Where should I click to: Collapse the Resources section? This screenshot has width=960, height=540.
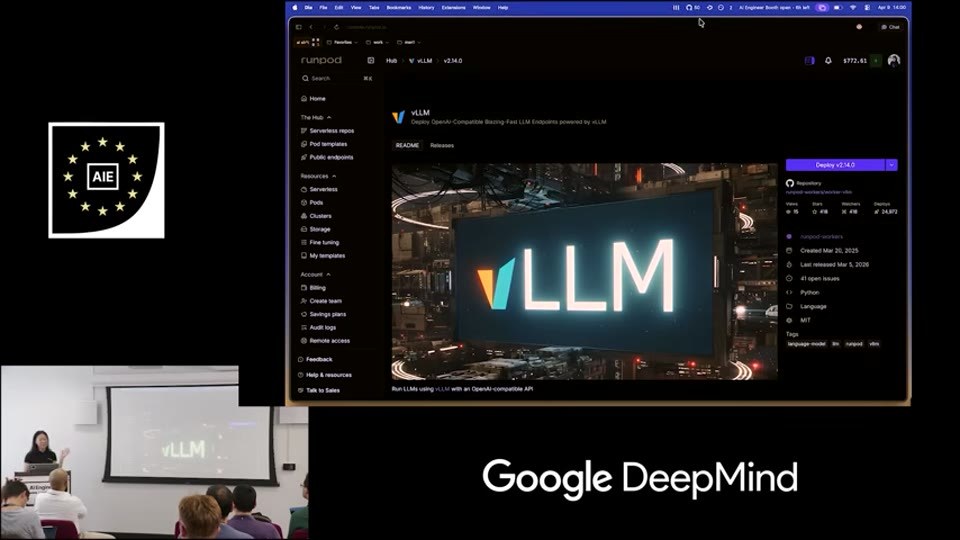pos(318,176)
